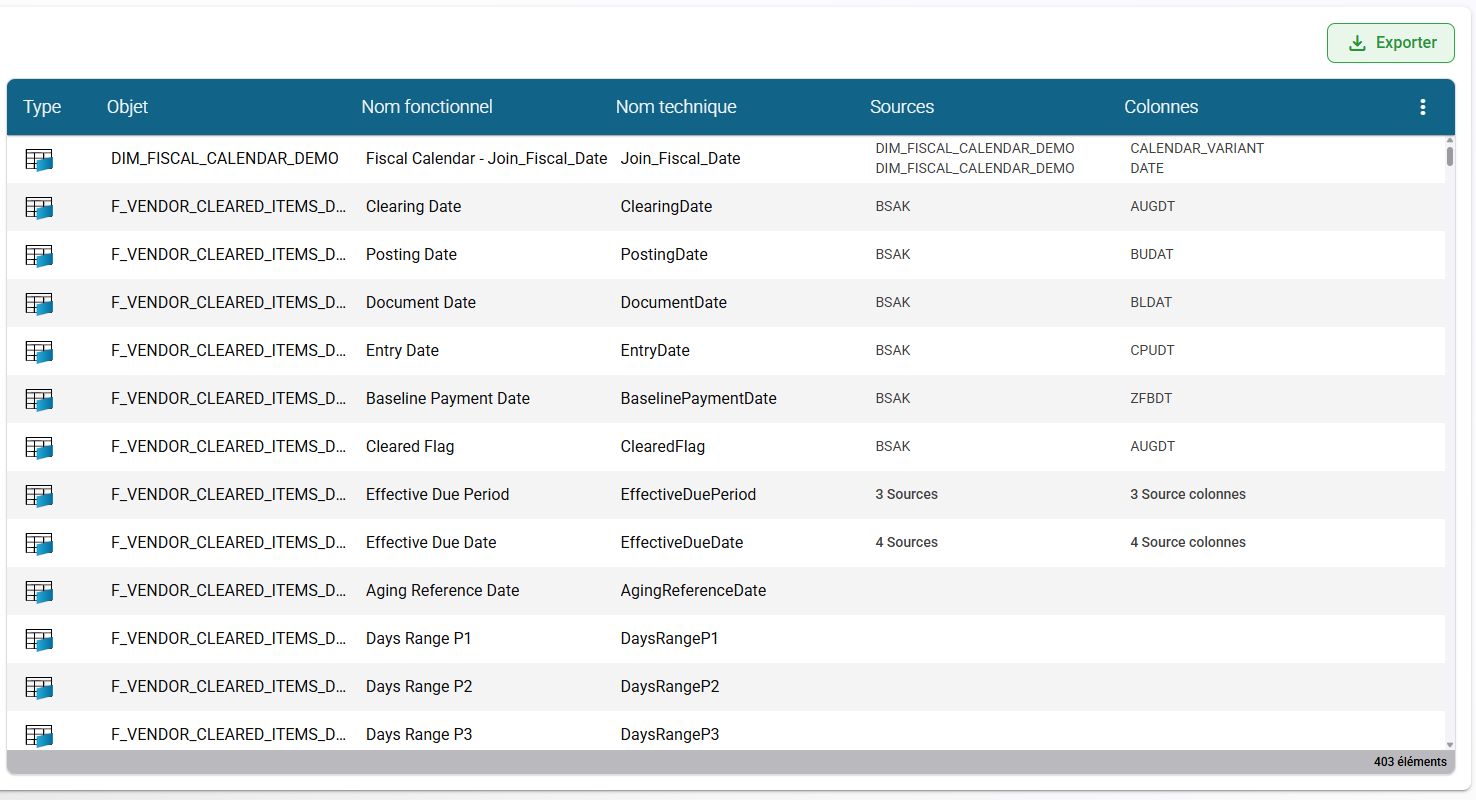Screen dimensions: 1476x800
Task: Click the CPUDT column value
Action: [1152, 350]
